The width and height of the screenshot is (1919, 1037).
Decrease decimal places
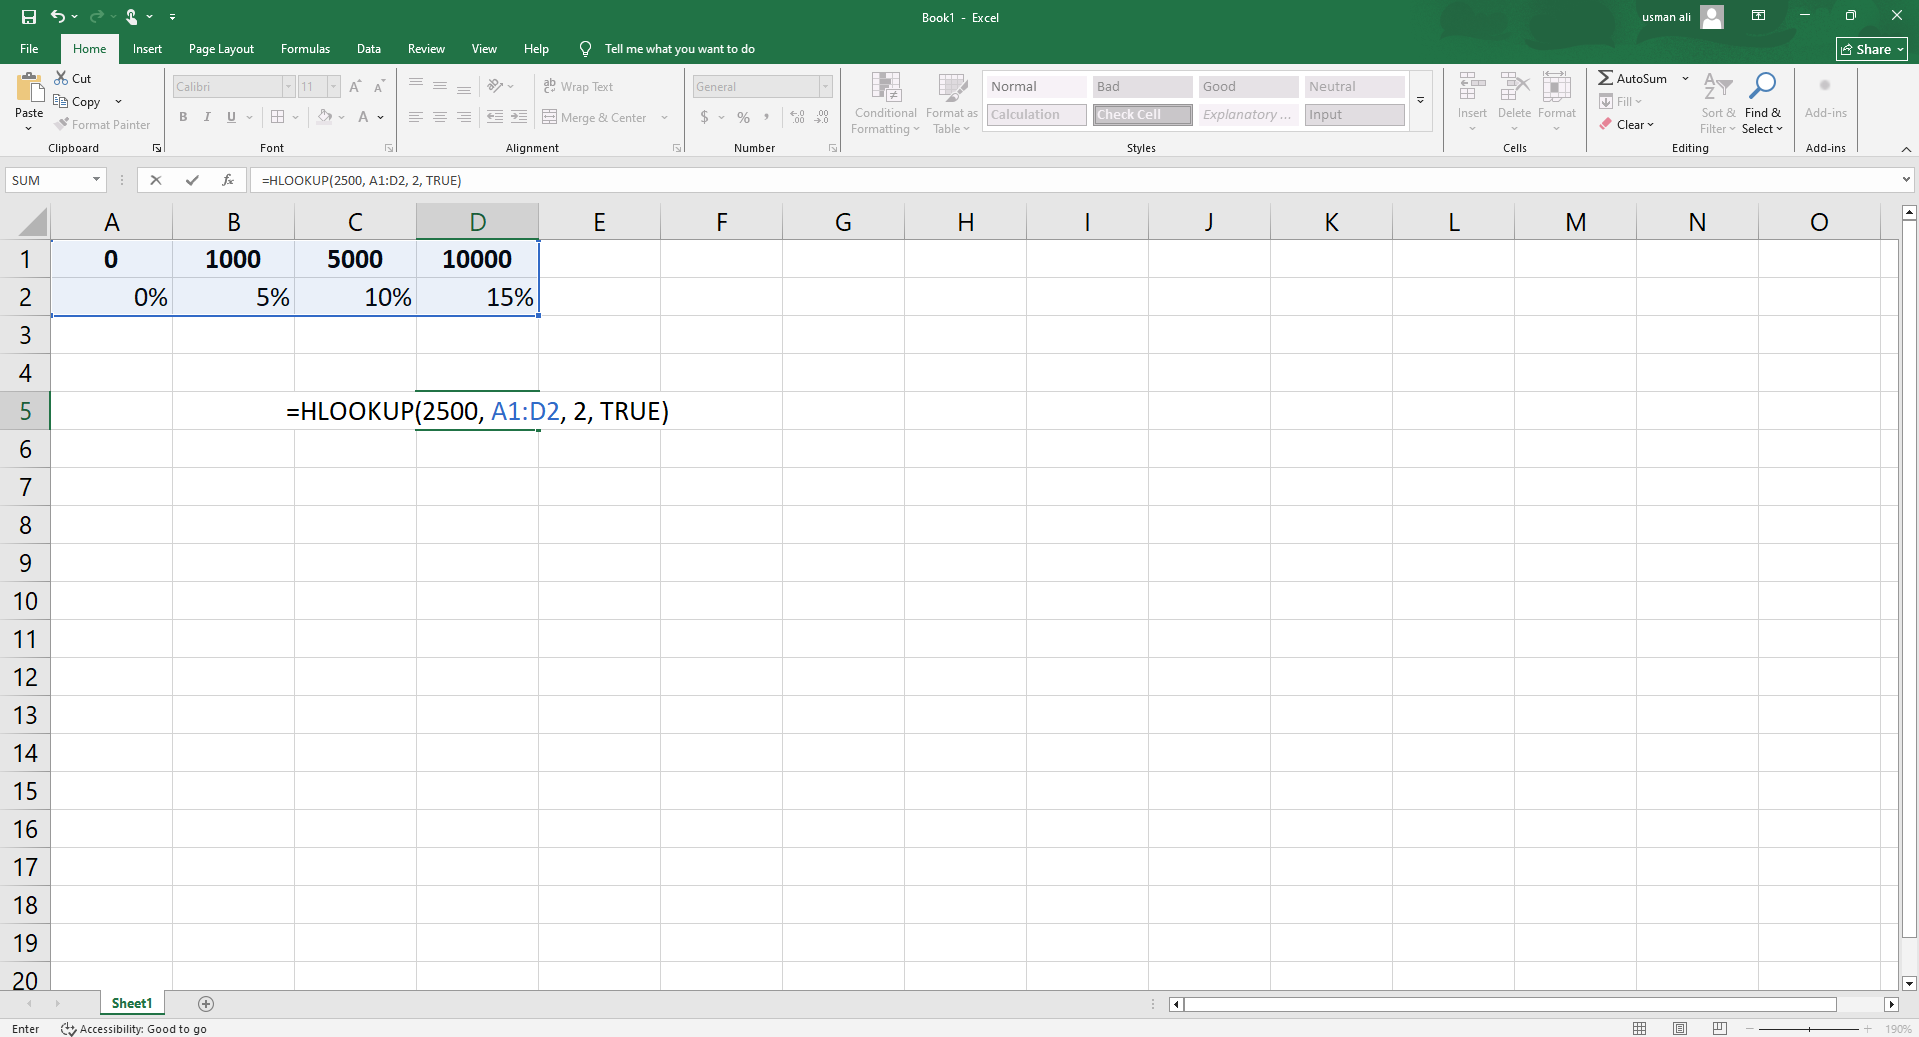point(821,117)
